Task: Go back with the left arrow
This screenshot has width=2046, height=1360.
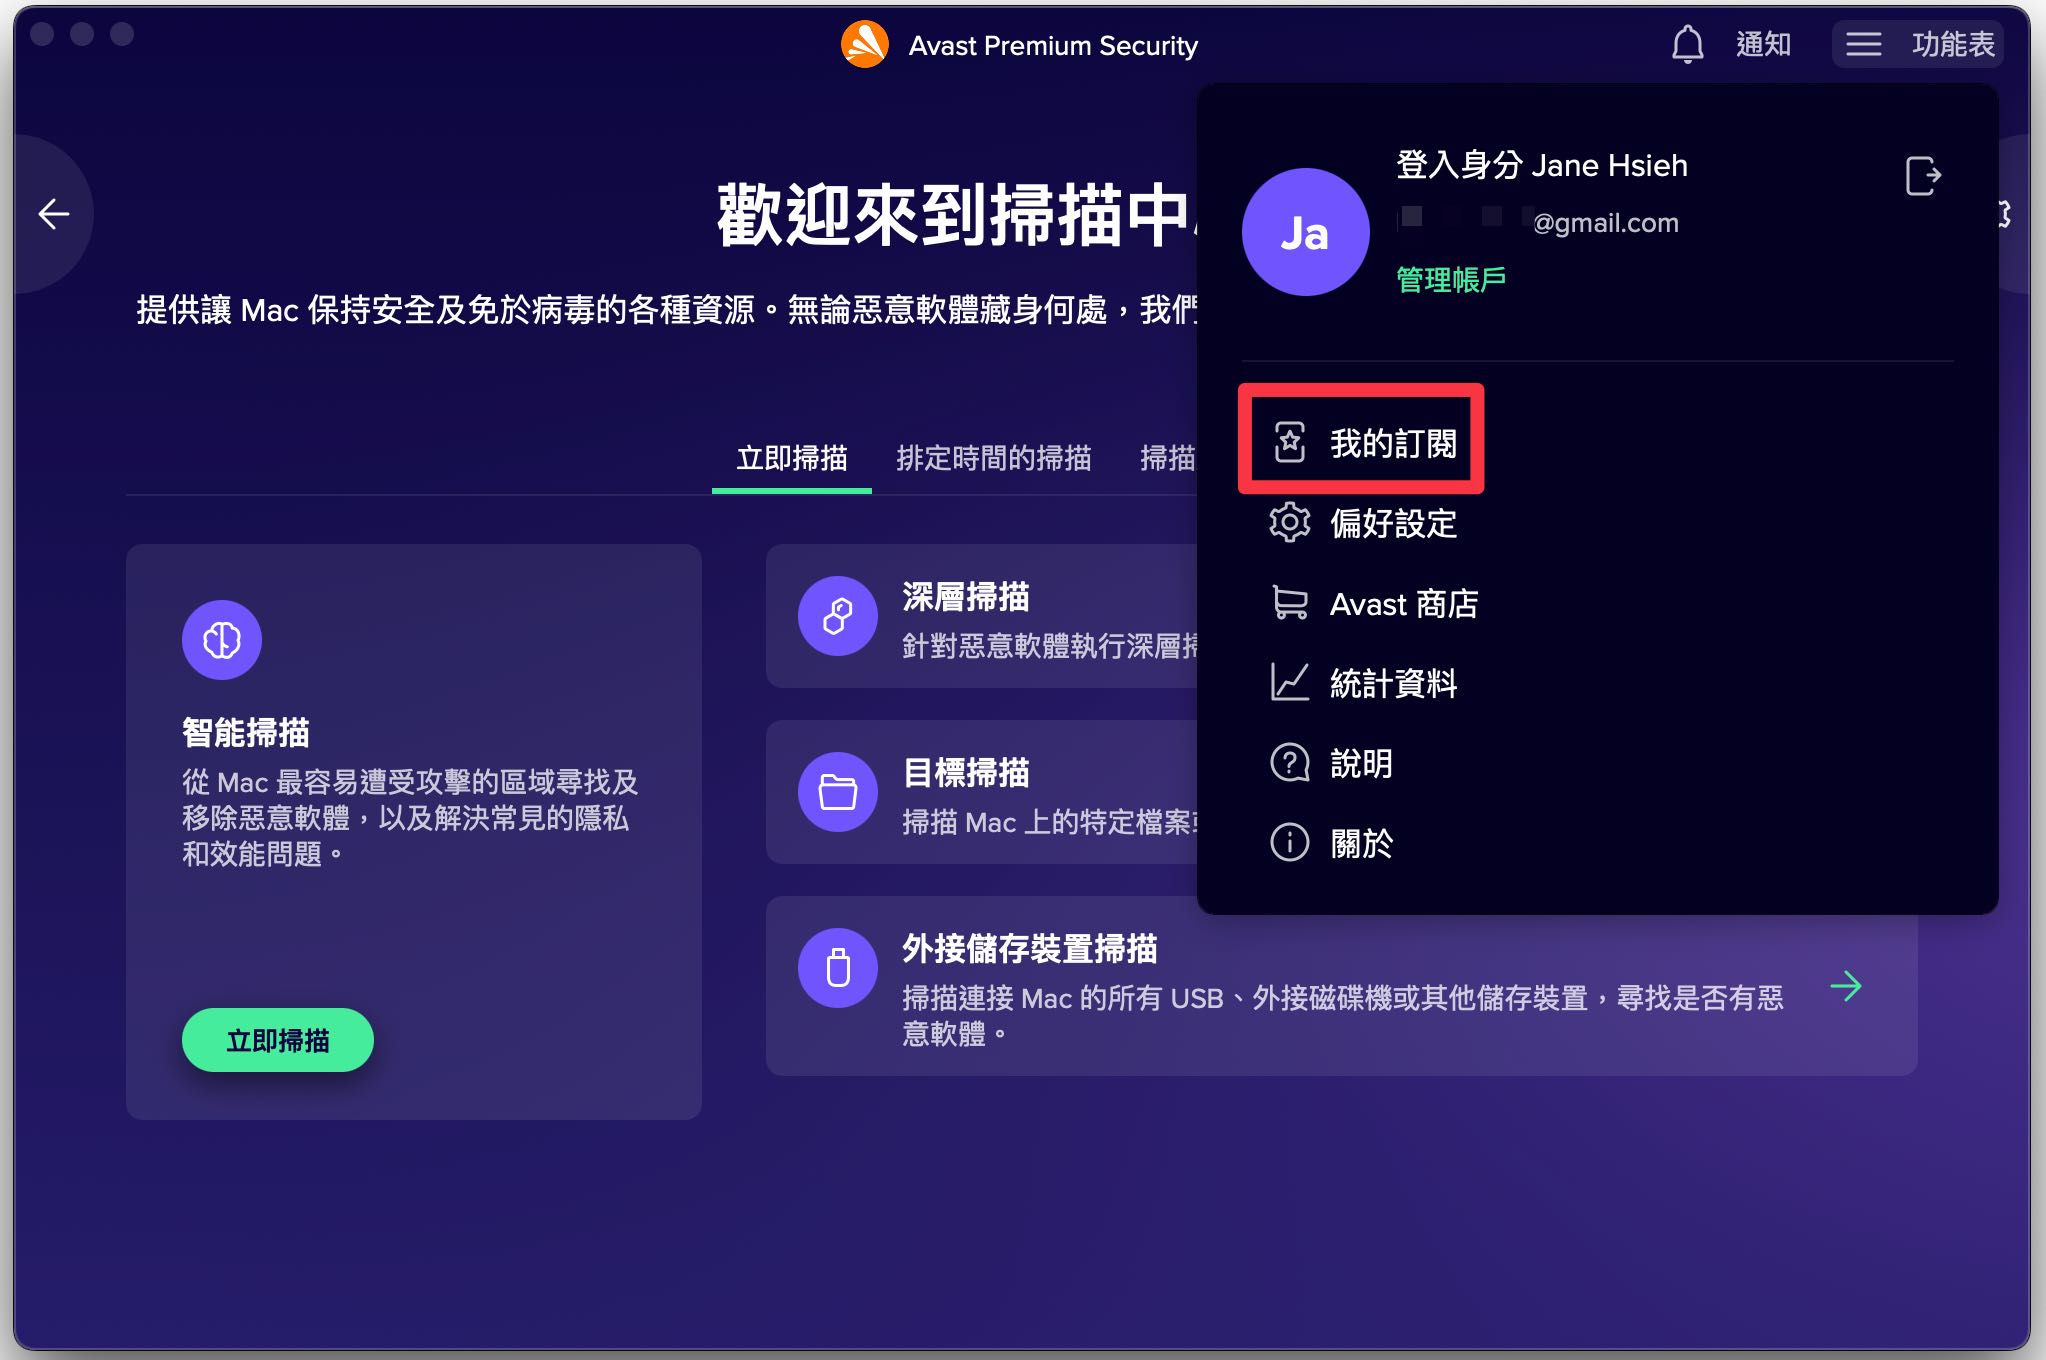Action: point(54,213)
